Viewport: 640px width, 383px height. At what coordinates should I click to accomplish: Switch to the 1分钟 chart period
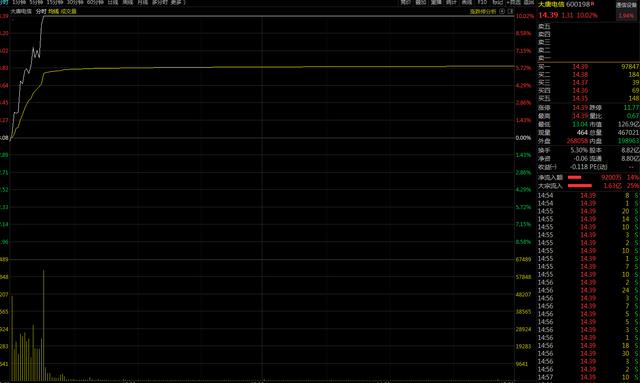tap(19, 2)
